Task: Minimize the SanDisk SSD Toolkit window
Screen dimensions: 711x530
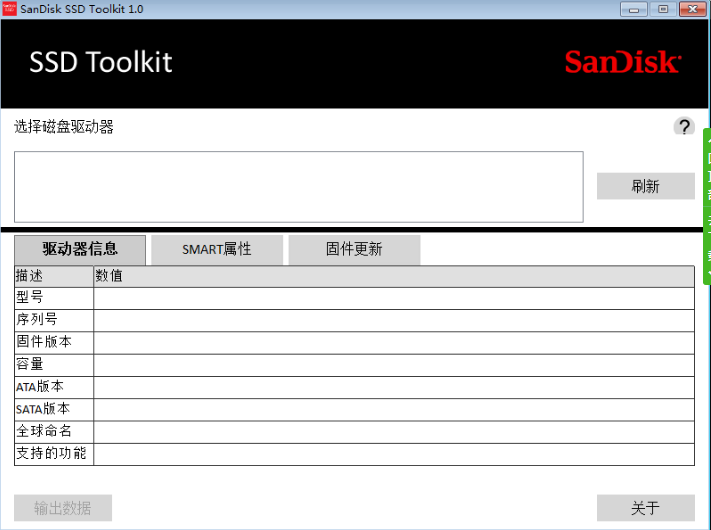Action: (634, 9)
